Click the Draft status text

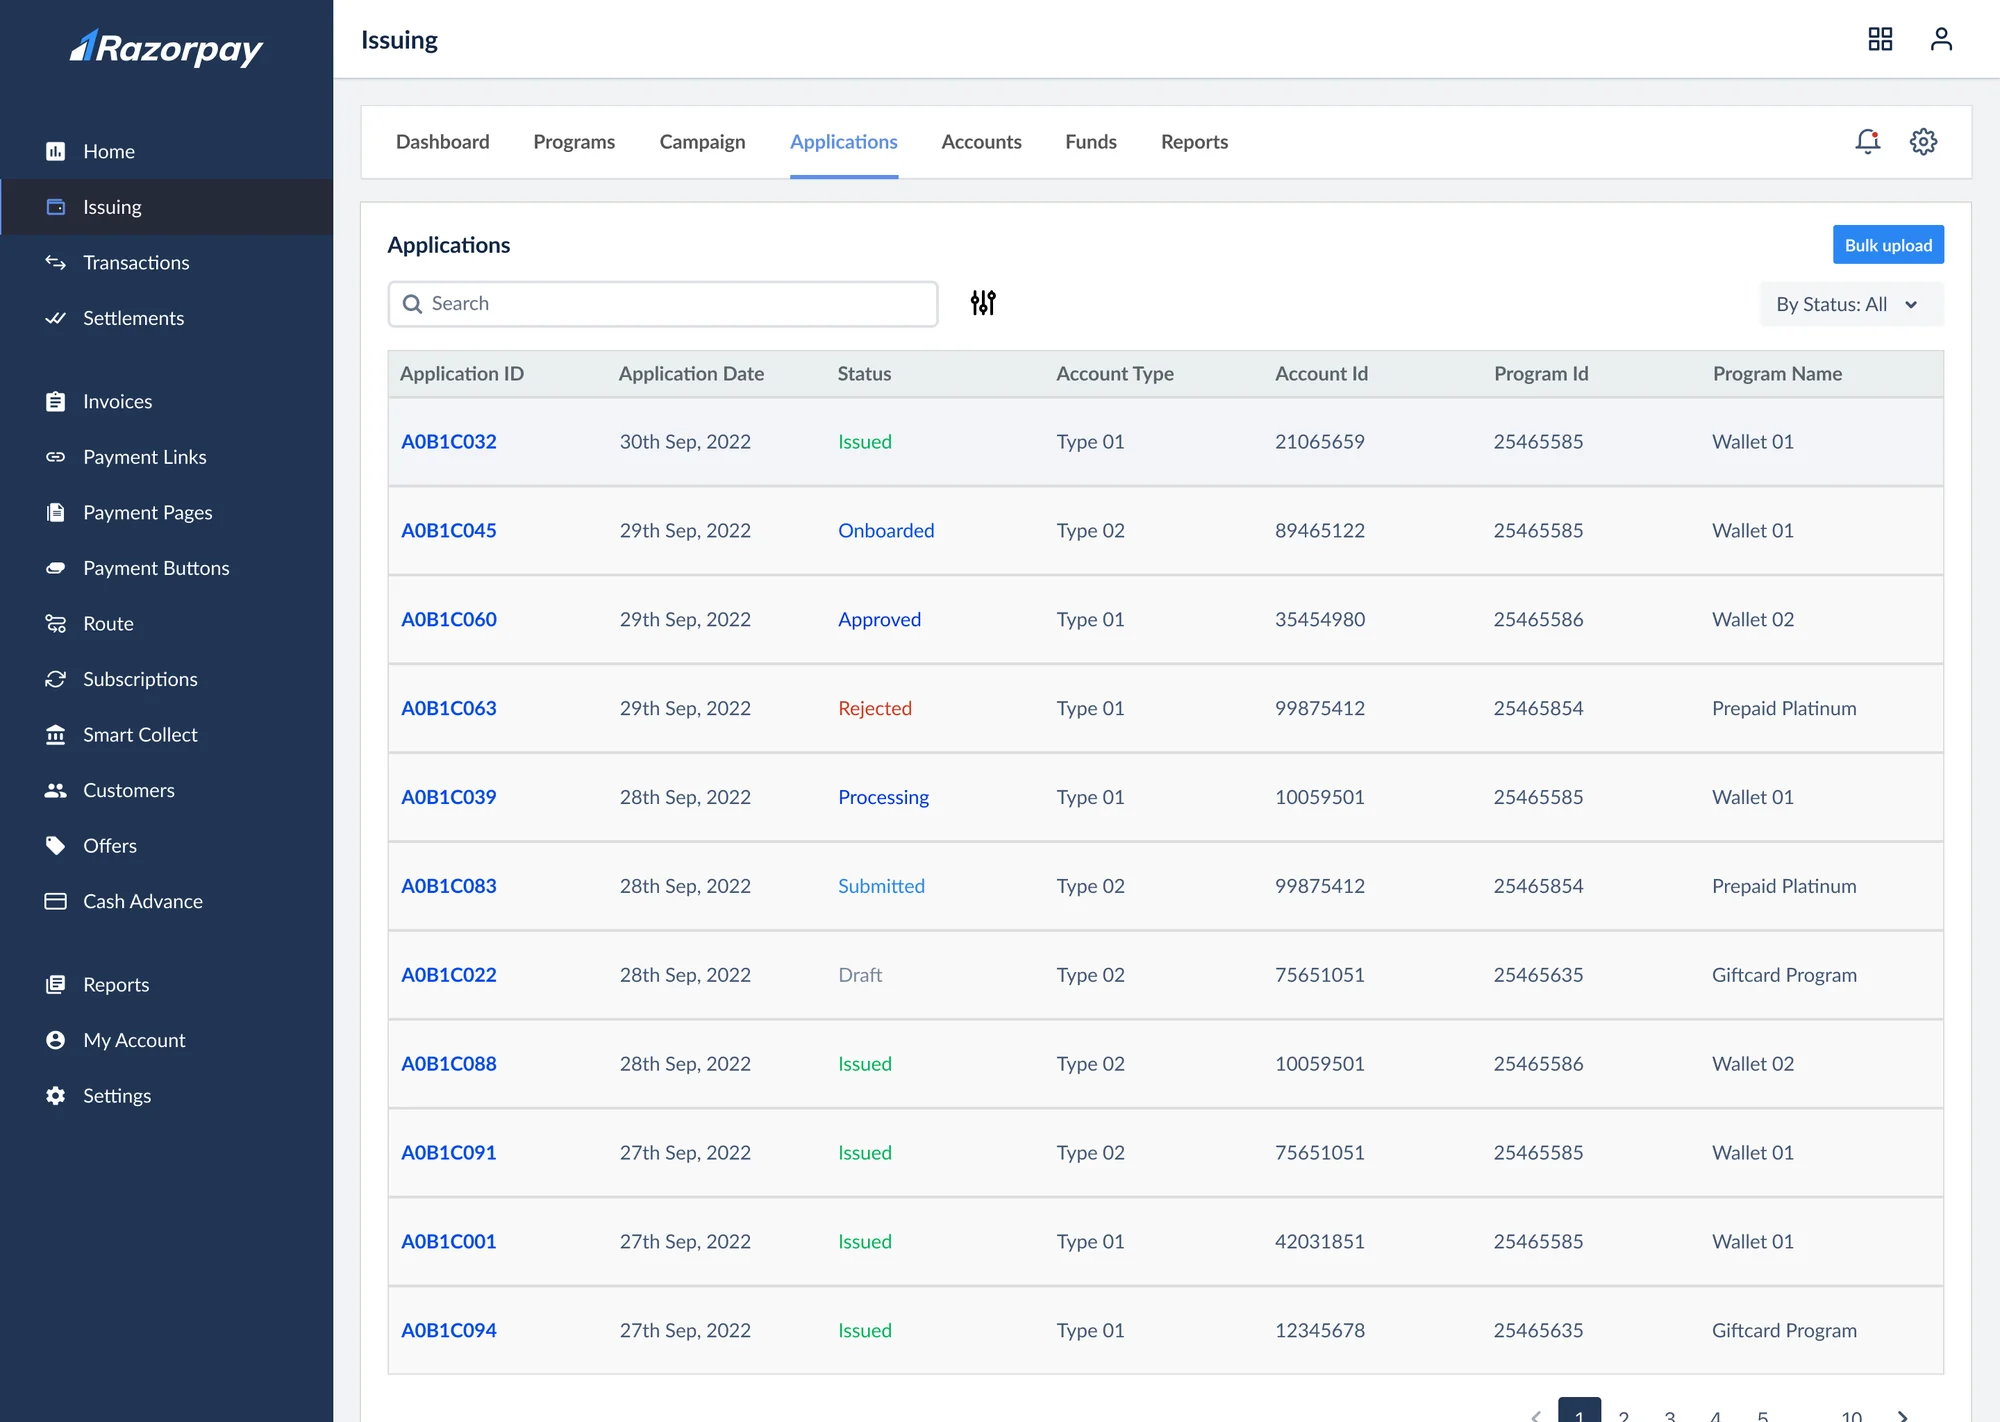point(860,975)
